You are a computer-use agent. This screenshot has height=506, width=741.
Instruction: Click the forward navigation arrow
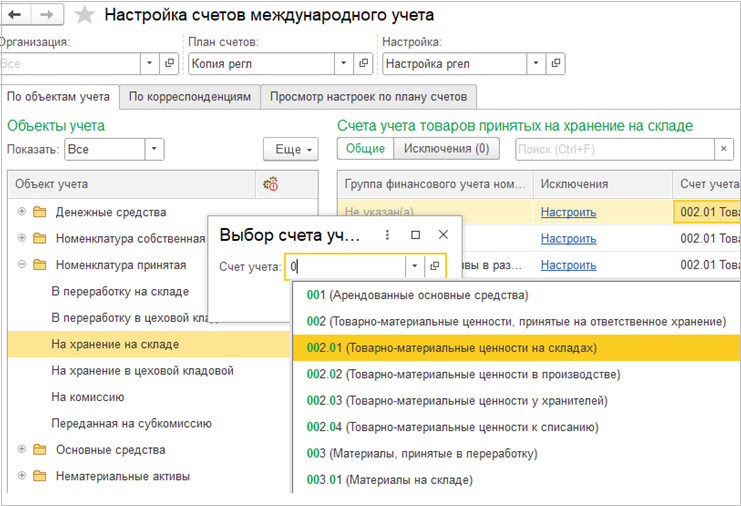point(48,15)
